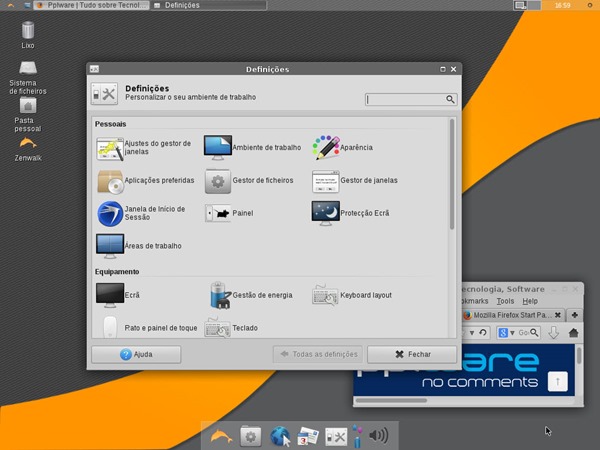Open the Tools menu in Firefox

pyautogui.click(x=505, y=301)
